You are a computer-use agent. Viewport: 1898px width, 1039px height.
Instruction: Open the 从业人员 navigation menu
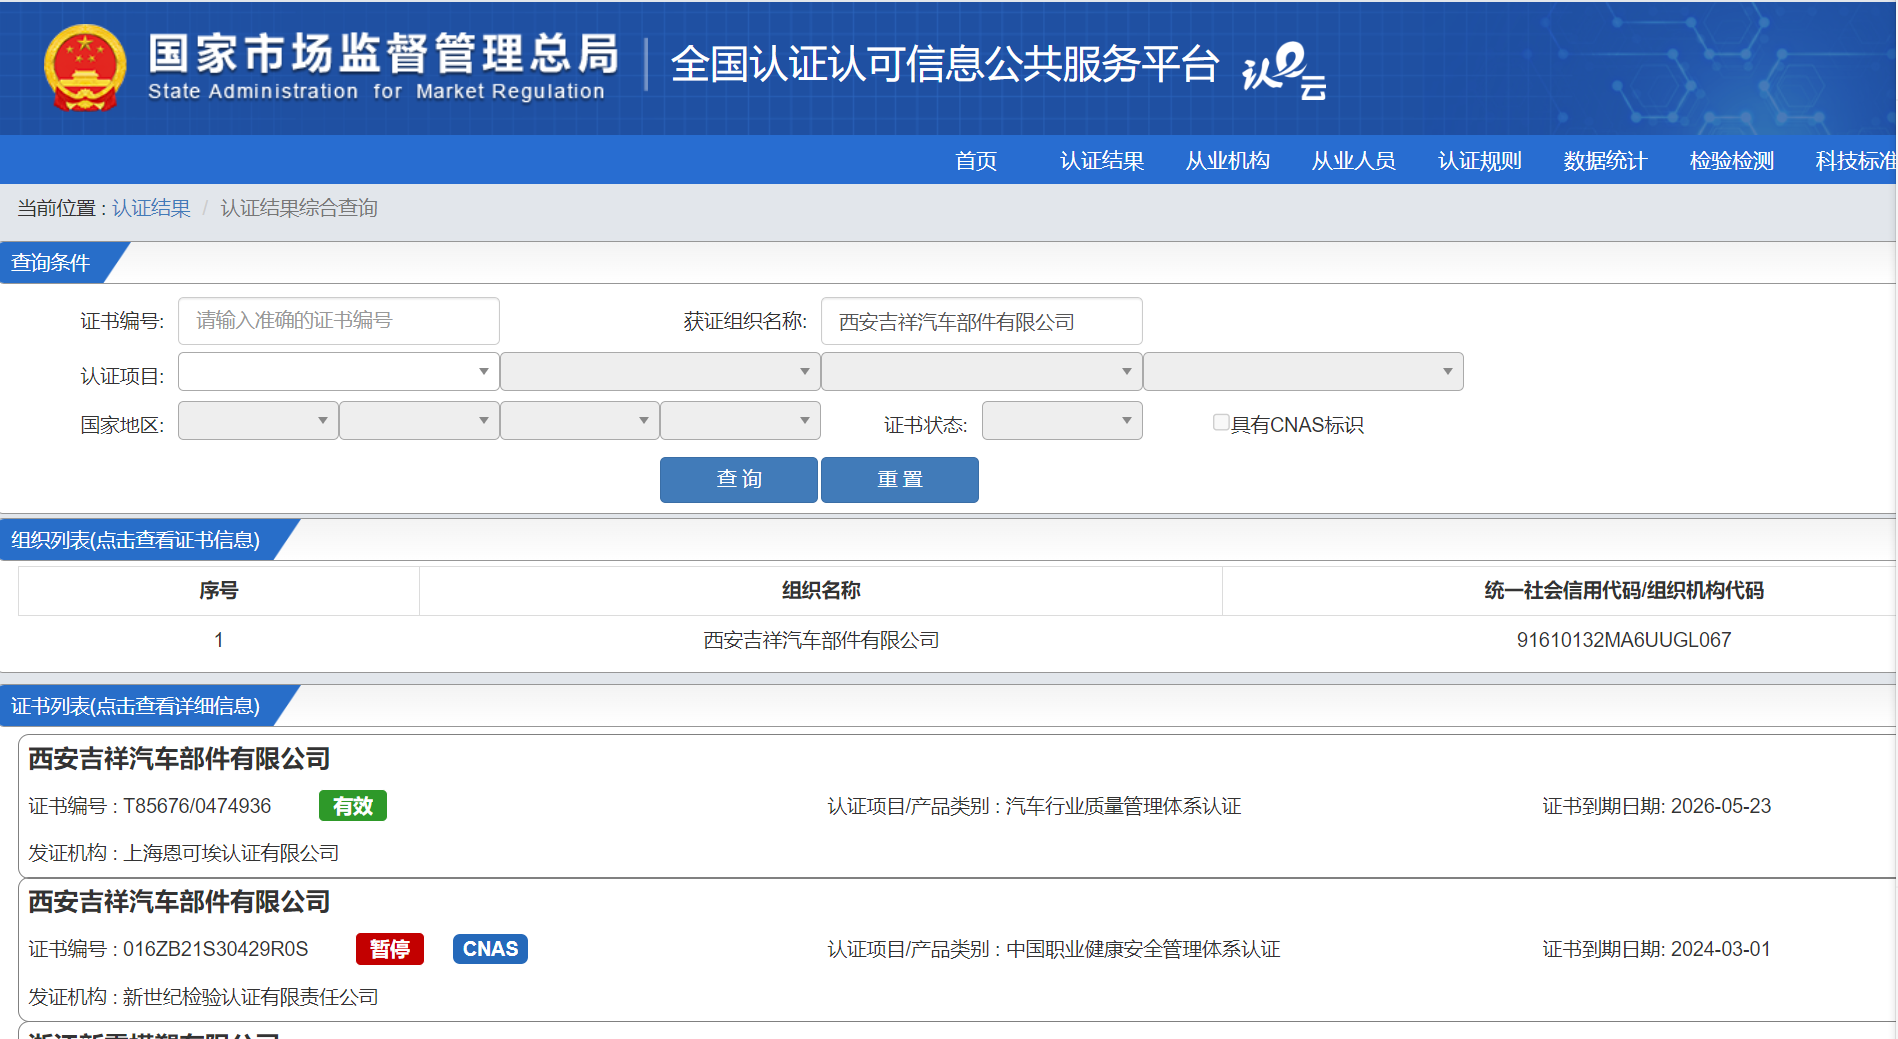click(x=1354, y=161)
